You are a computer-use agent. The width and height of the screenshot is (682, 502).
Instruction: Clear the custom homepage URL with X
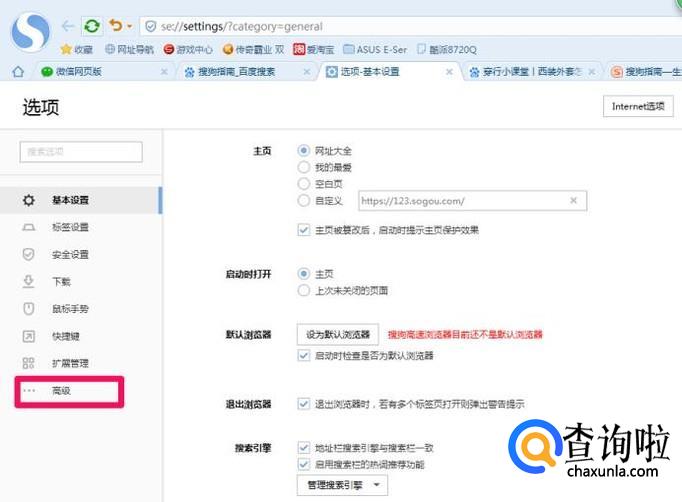(x=574, y=201)
